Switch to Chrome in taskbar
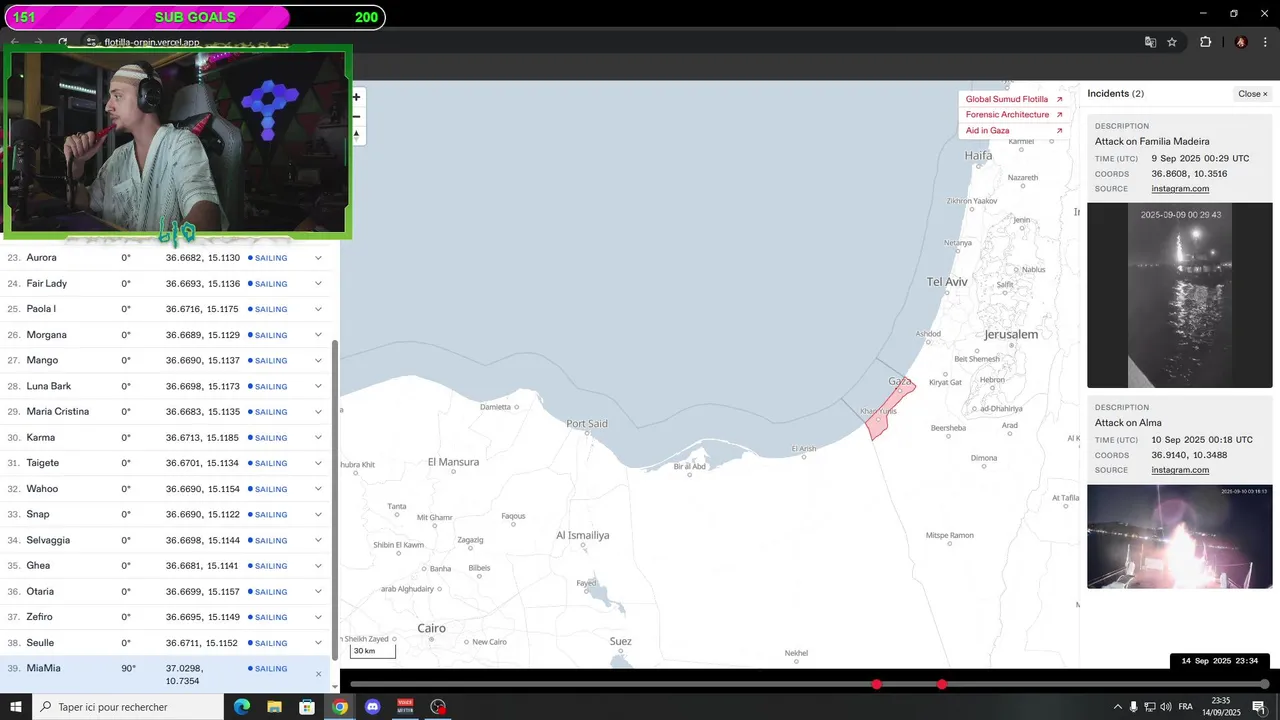This screenshot has width=1280, height=720. tap(340, 707)
